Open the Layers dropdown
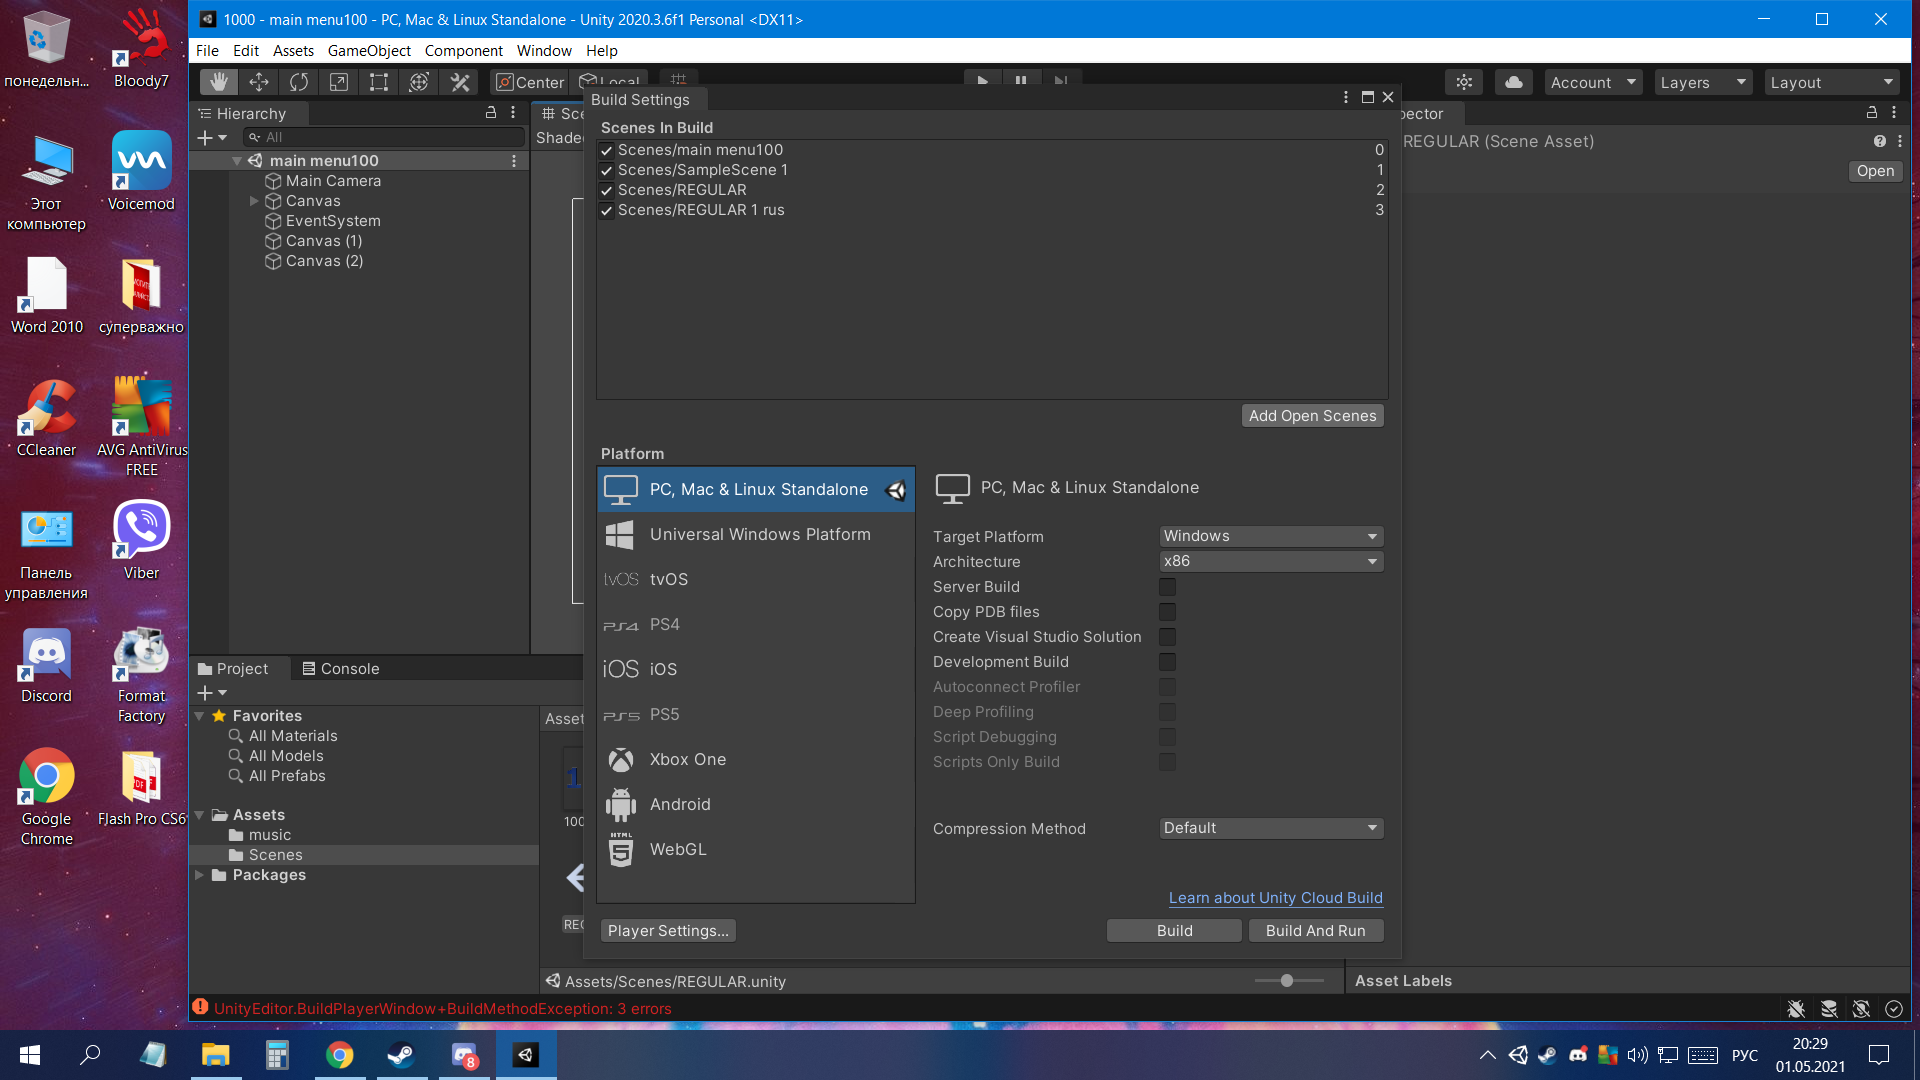 [x=1703, y=82]
